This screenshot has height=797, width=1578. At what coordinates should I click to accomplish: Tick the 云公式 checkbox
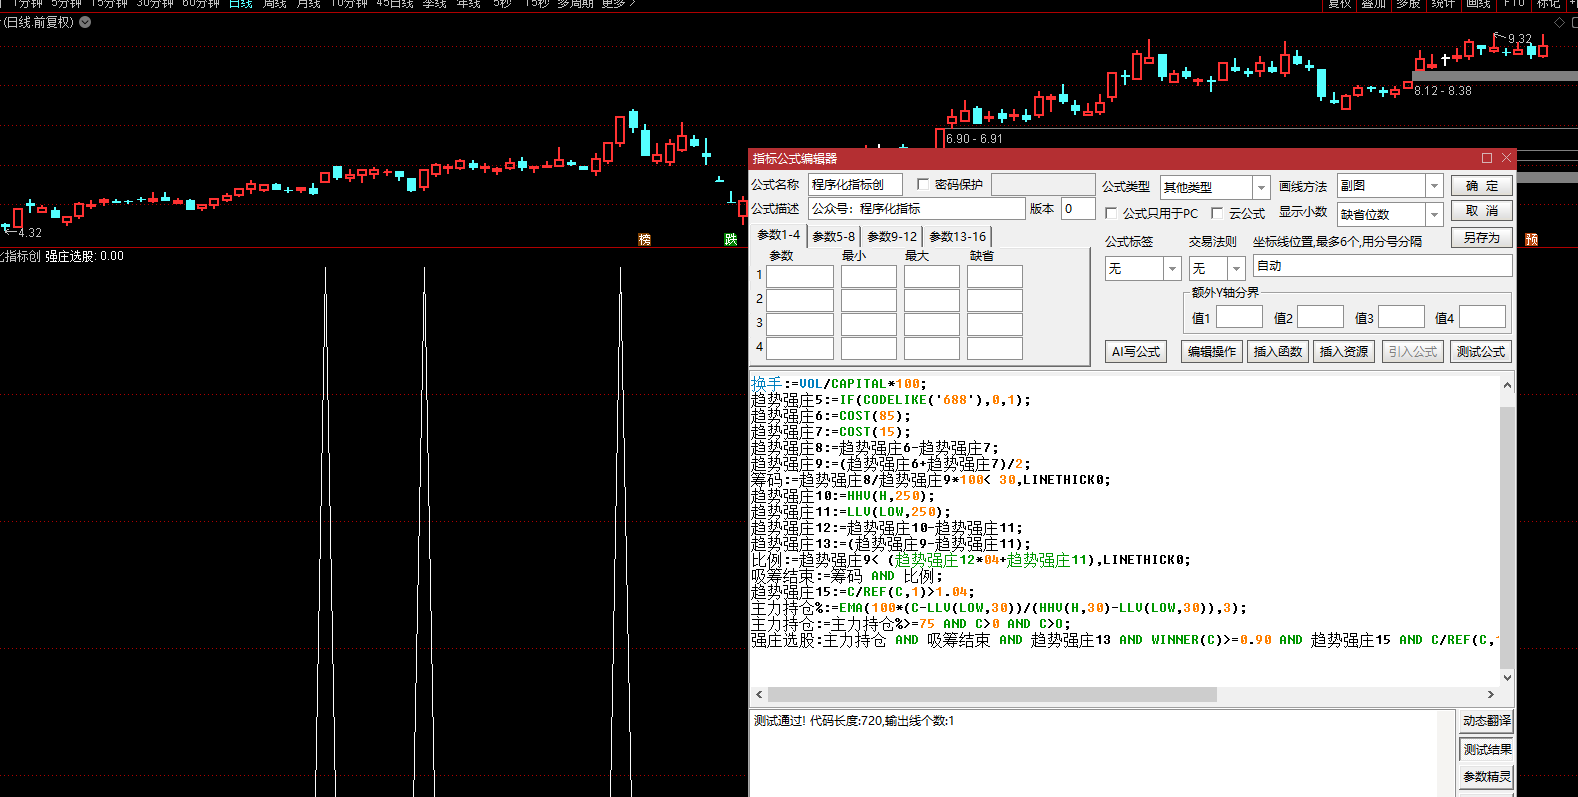[1217, 214]
